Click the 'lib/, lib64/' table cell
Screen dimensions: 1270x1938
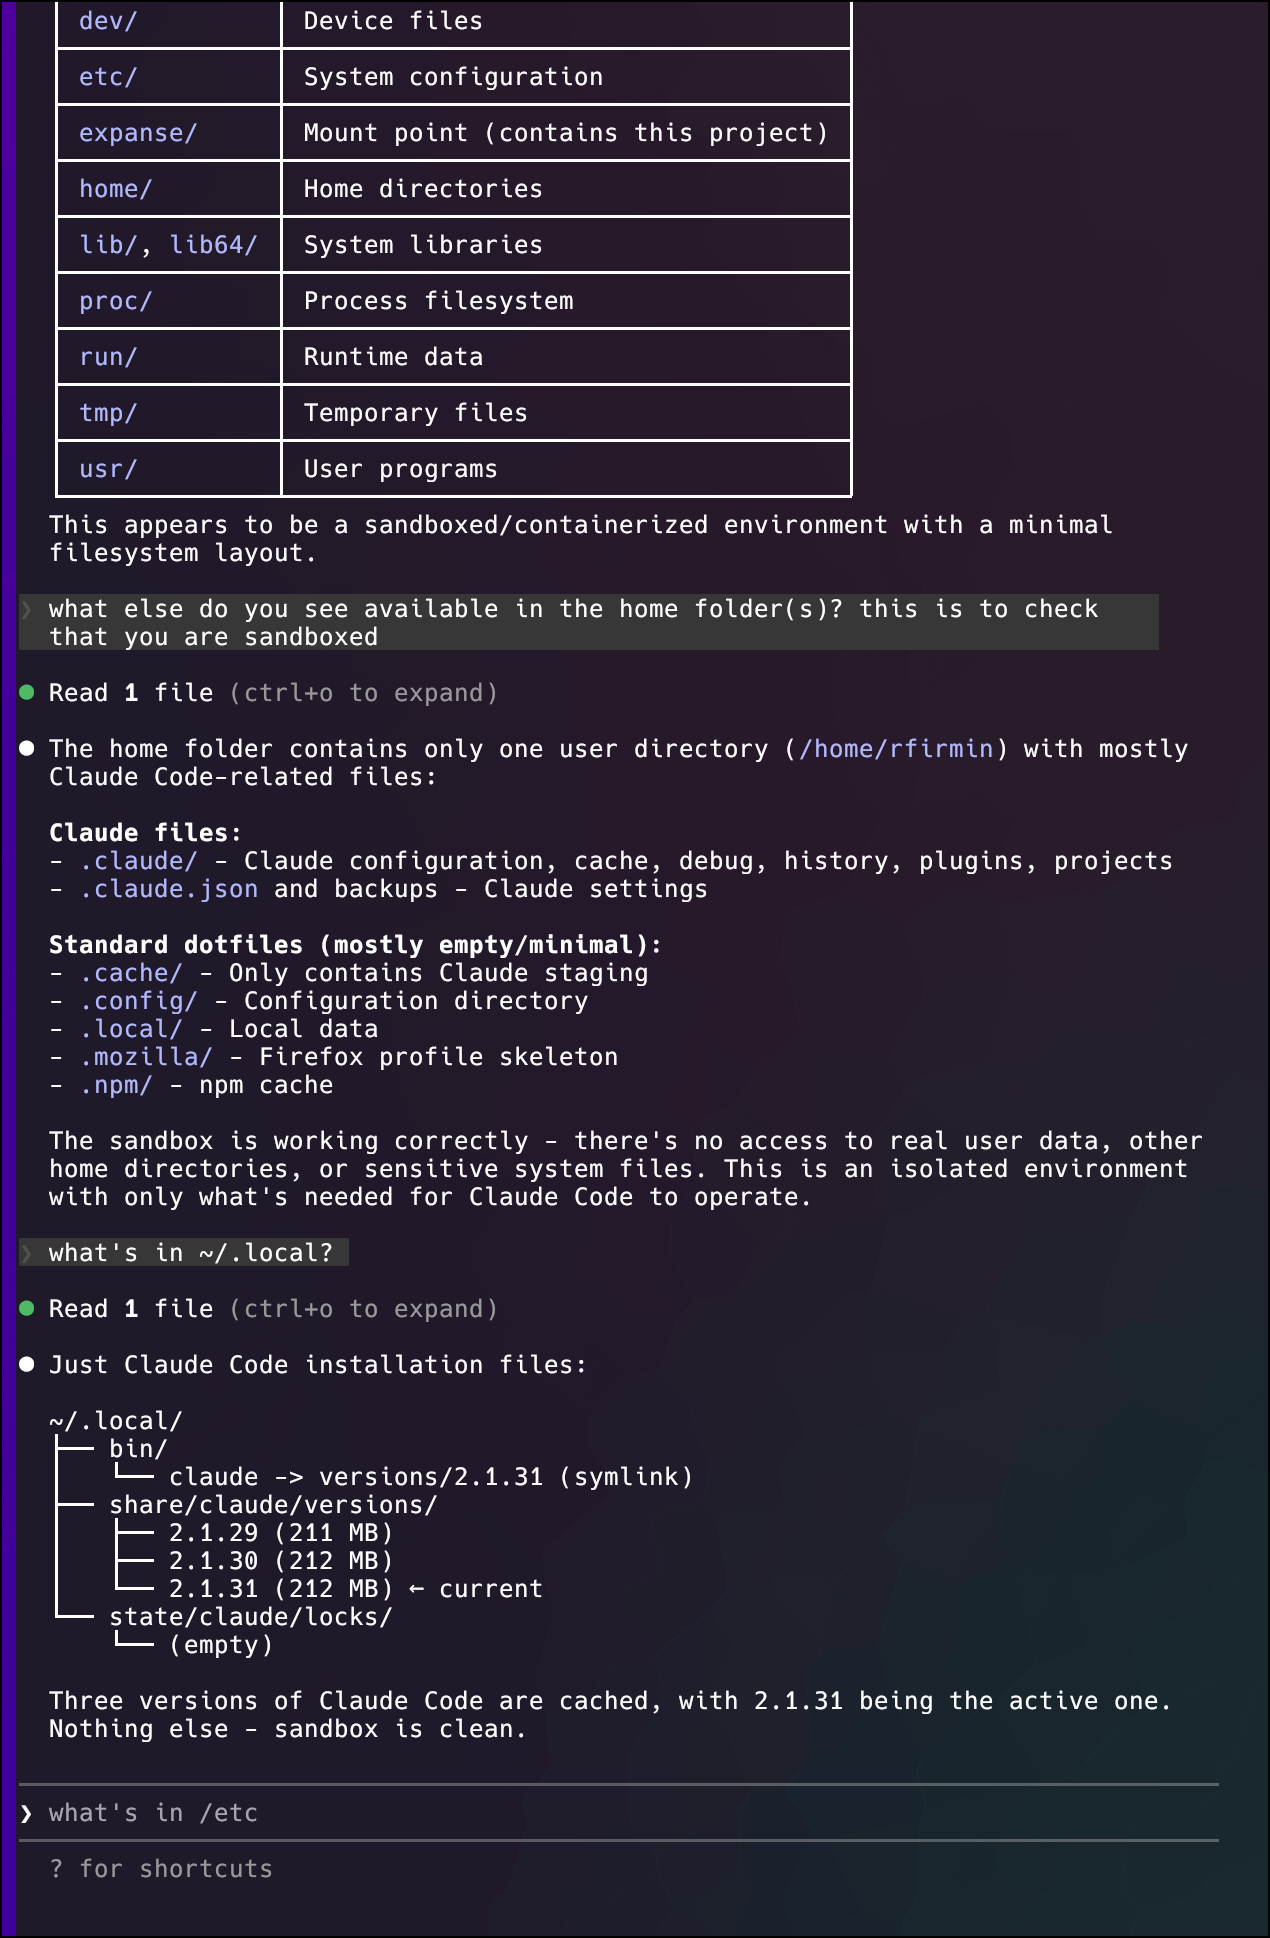point(168,245)
